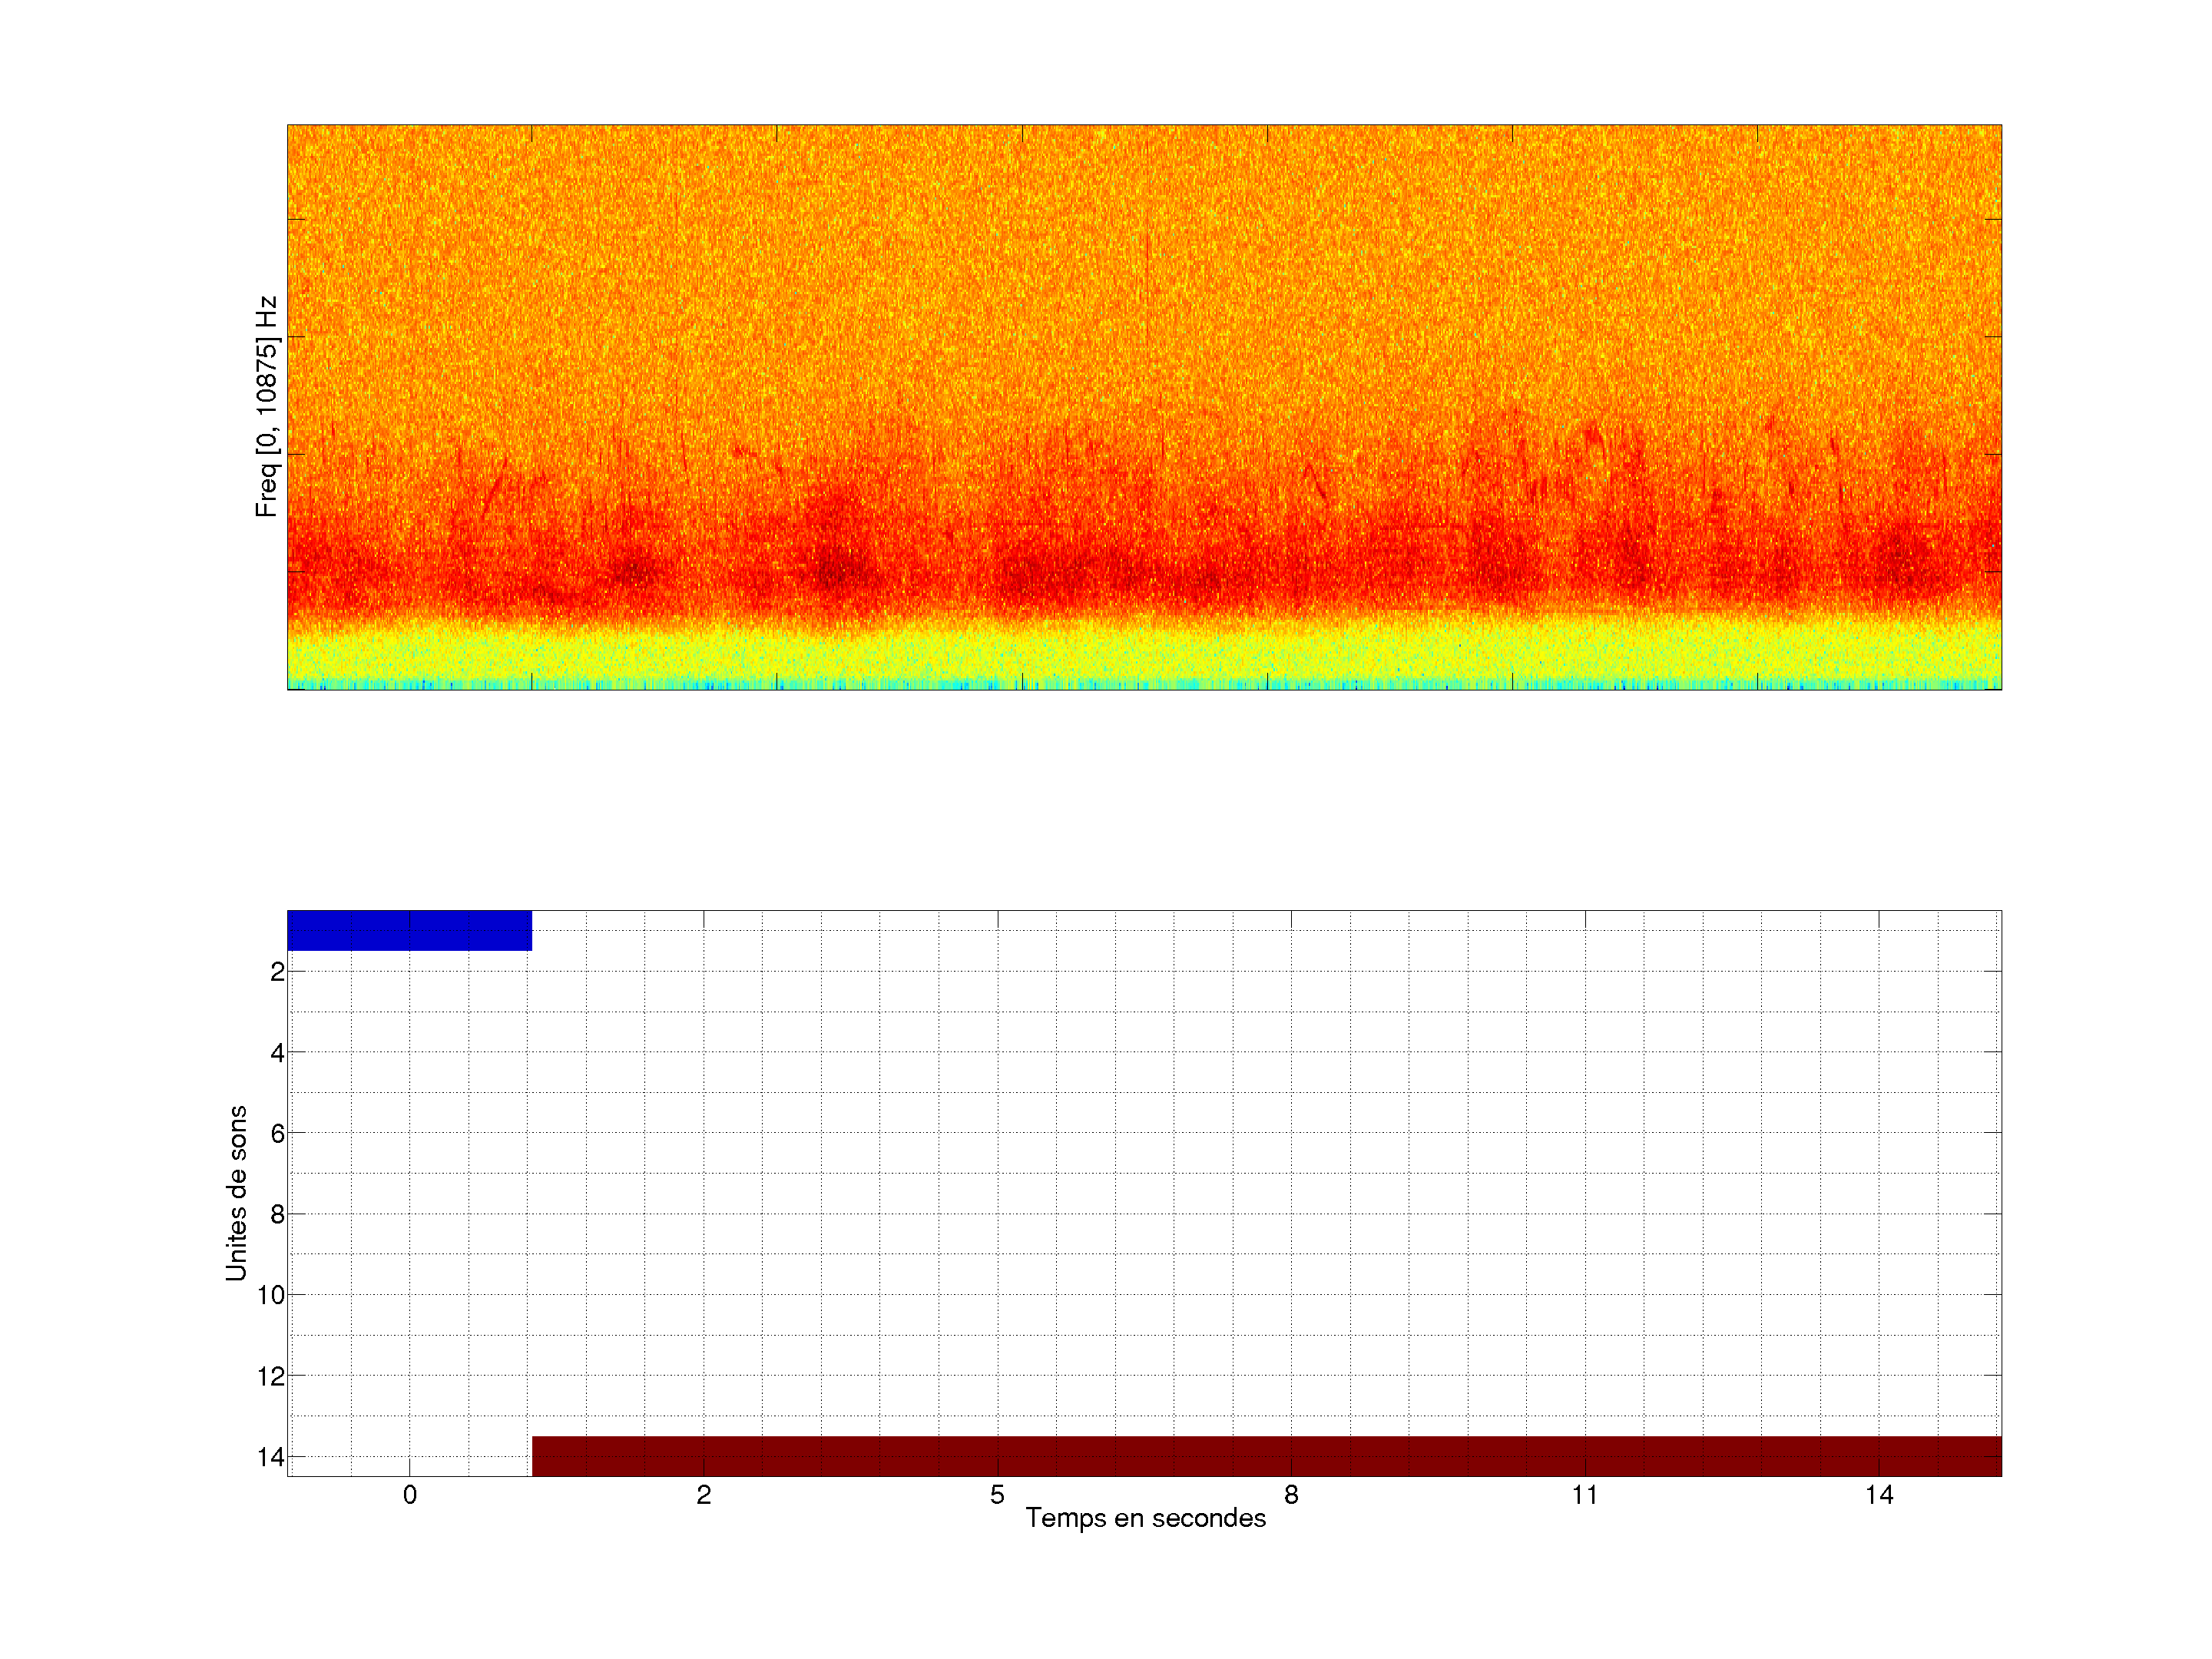
Task: Click the vertical-axis tick label 12
Action: pyautogui.click(x=271, y=1376)
